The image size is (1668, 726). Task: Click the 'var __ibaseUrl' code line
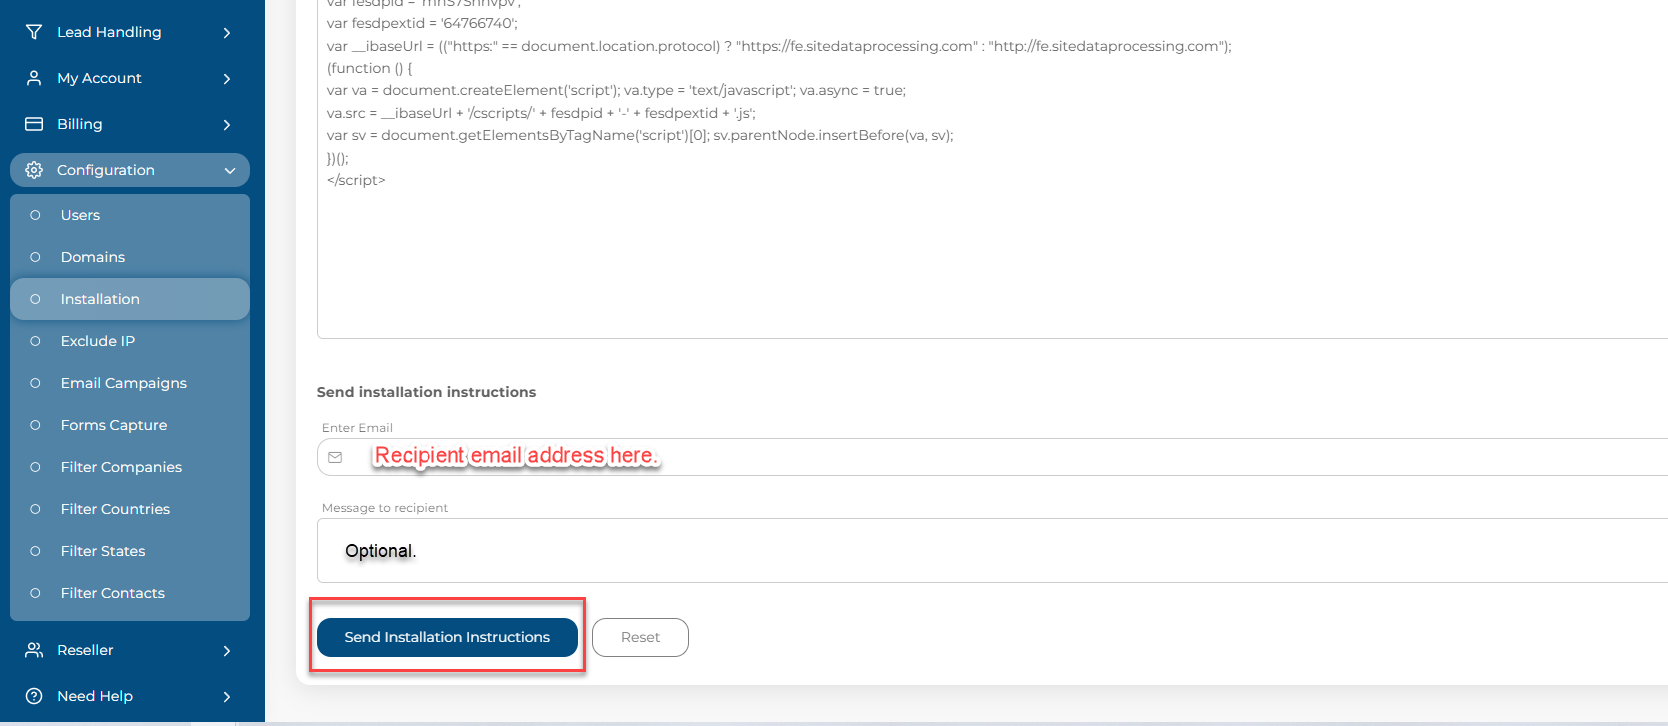pos(779,46)
